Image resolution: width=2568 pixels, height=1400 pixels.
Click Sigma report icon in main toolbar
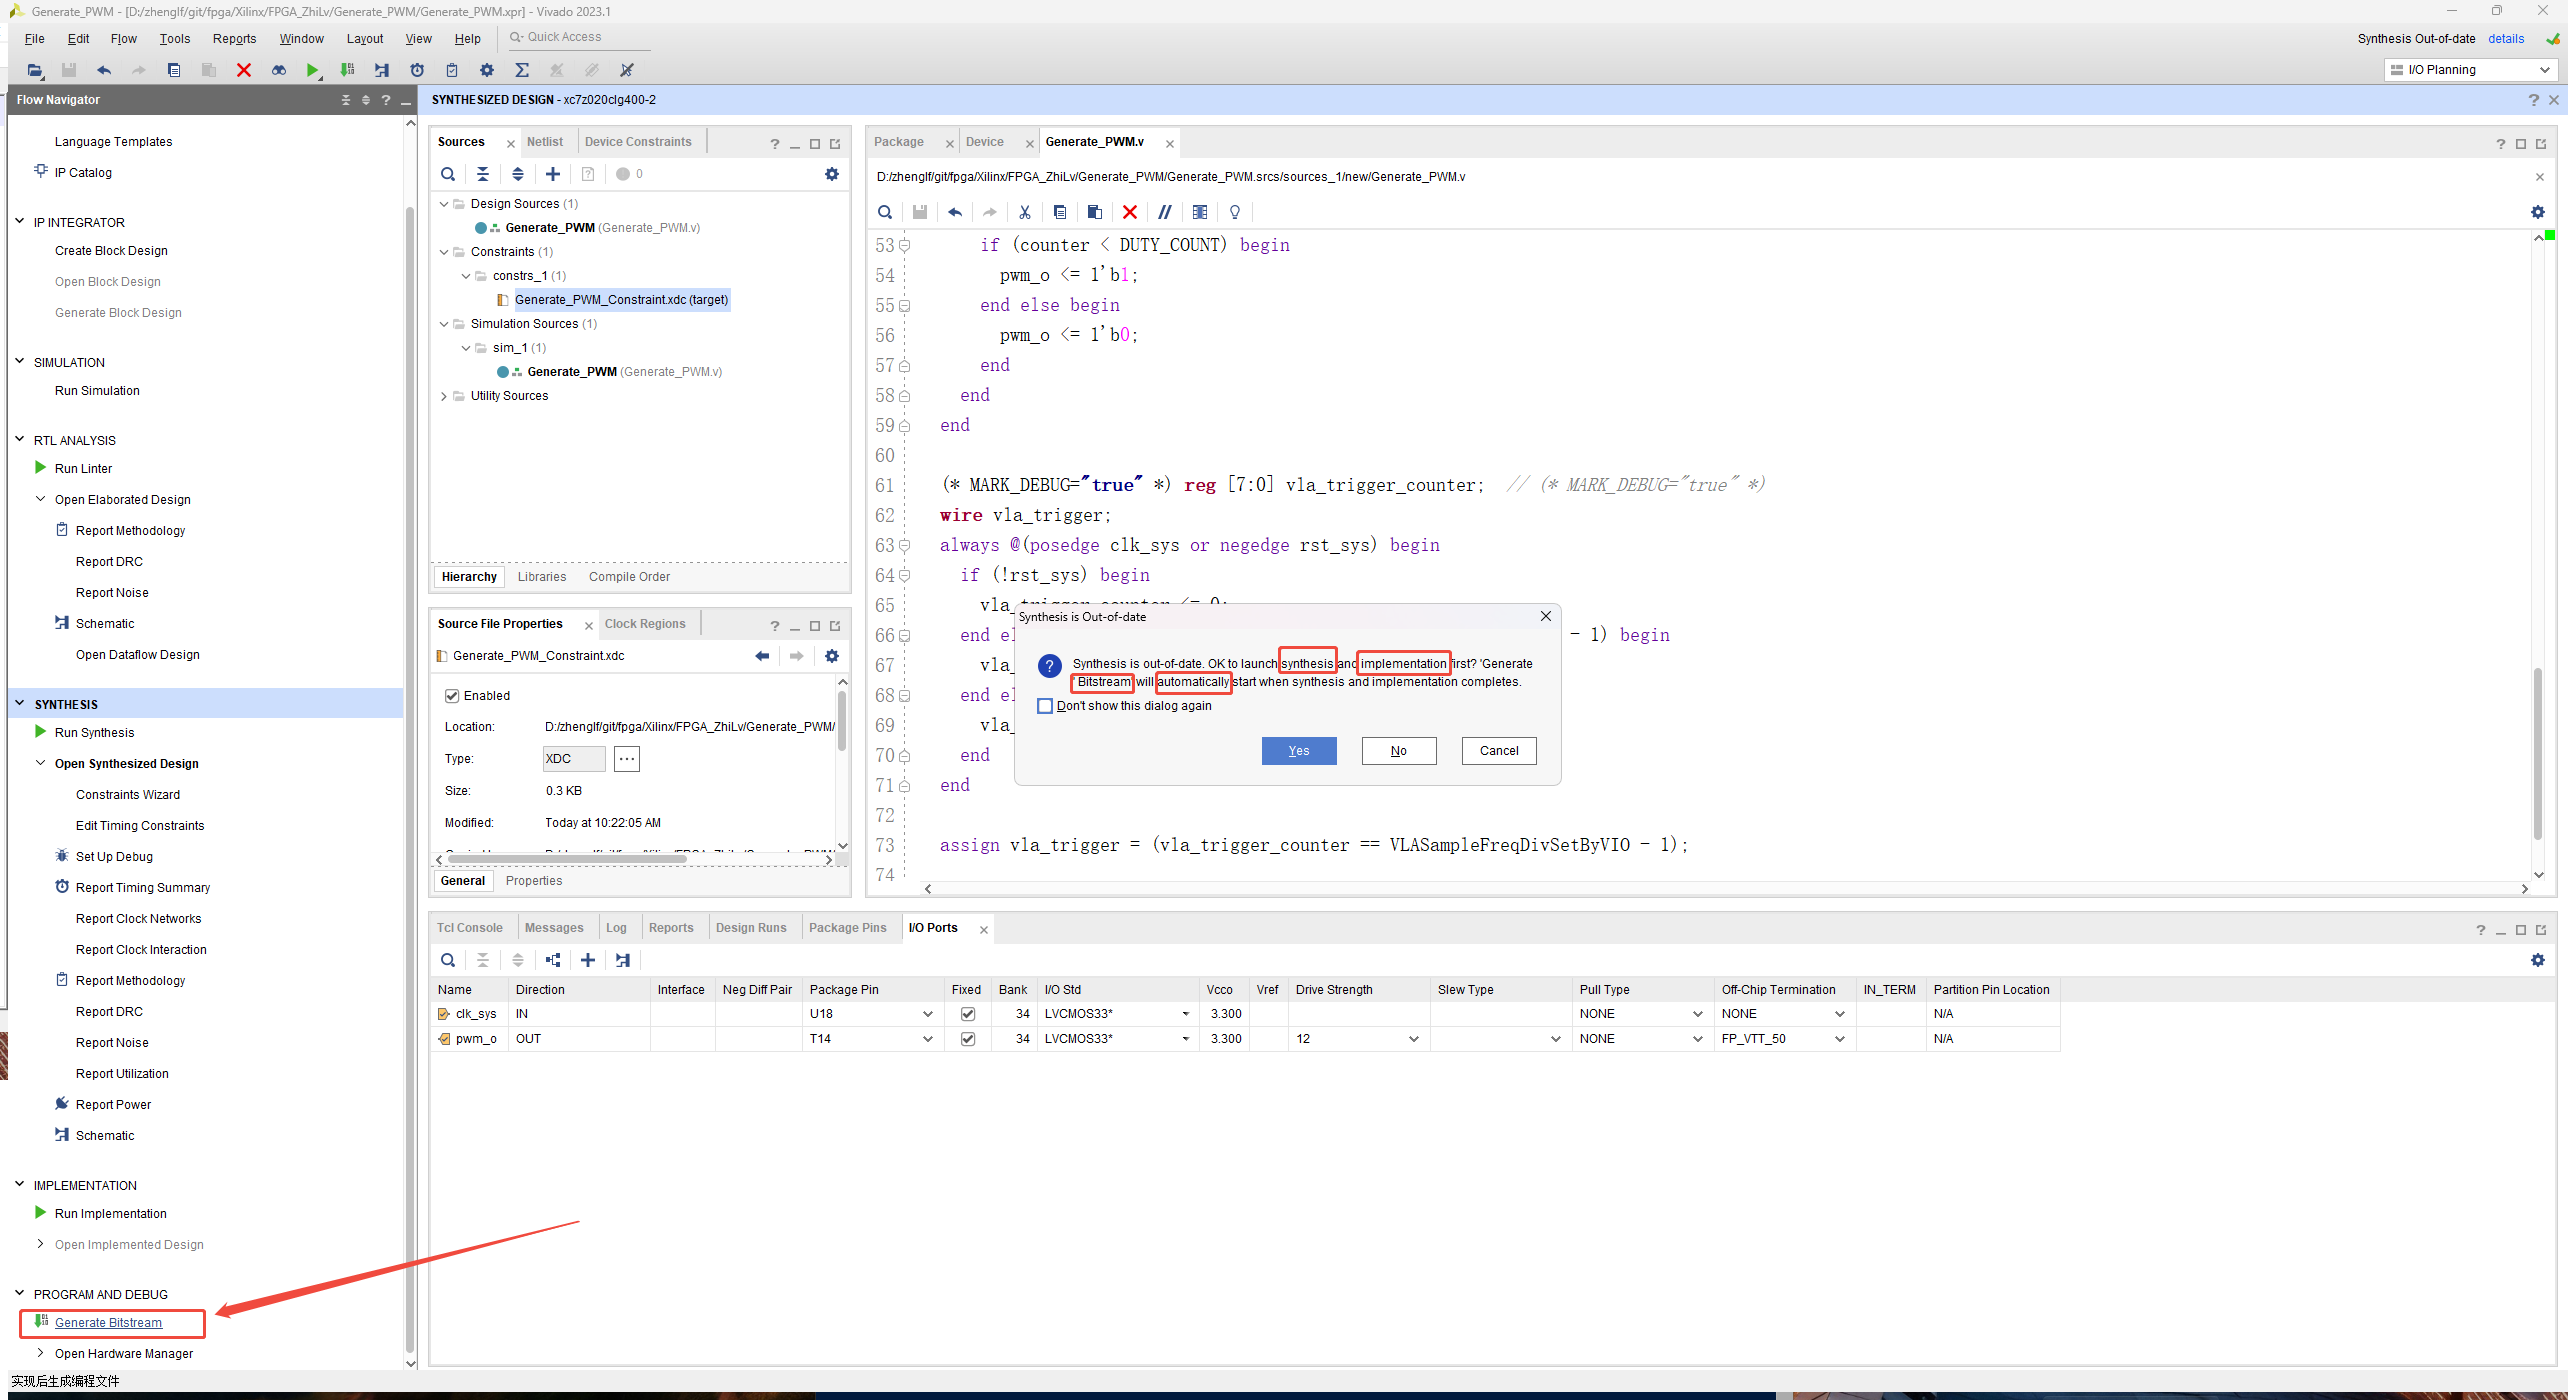click(x=522, y=70)
